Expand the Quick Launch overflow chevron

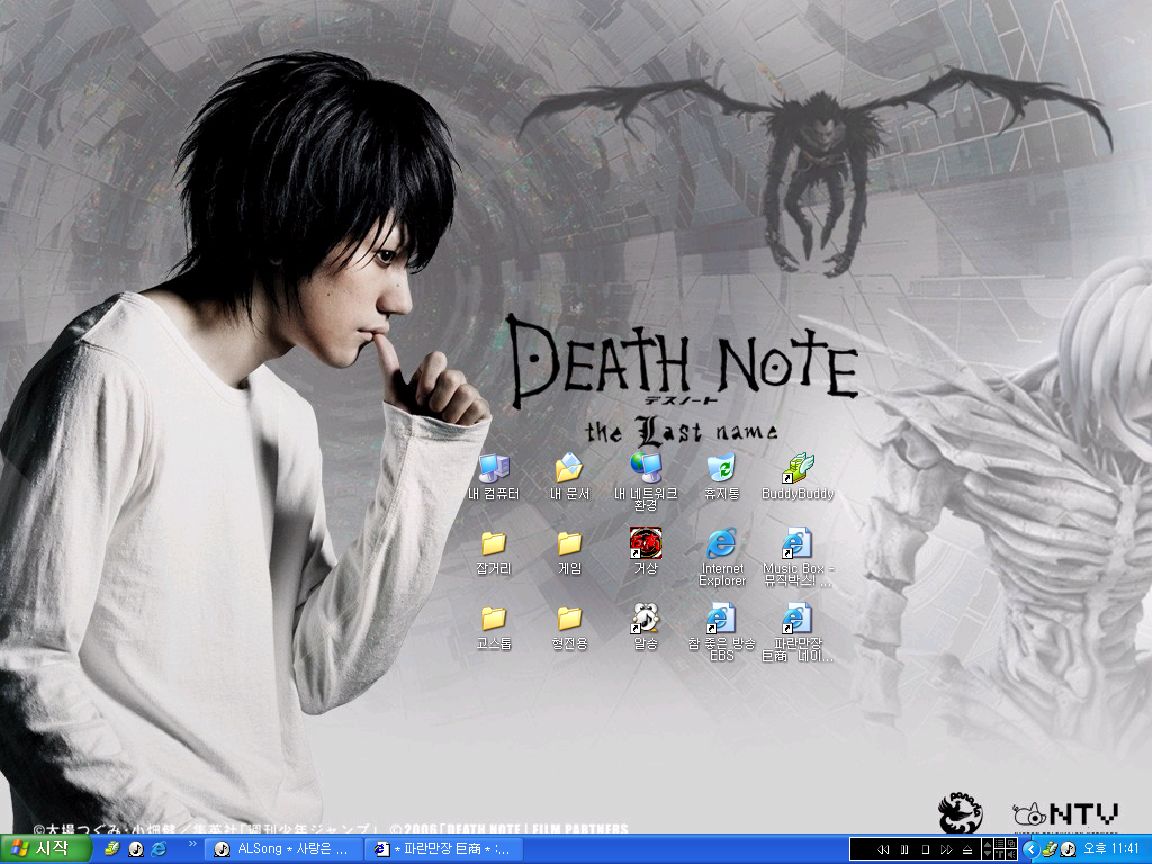tap(192, 845)
